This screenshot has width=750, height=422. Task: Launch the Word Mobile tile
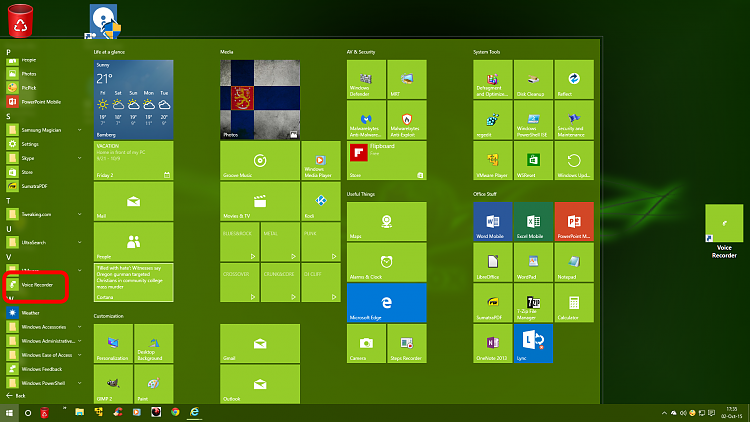point(493,222)
